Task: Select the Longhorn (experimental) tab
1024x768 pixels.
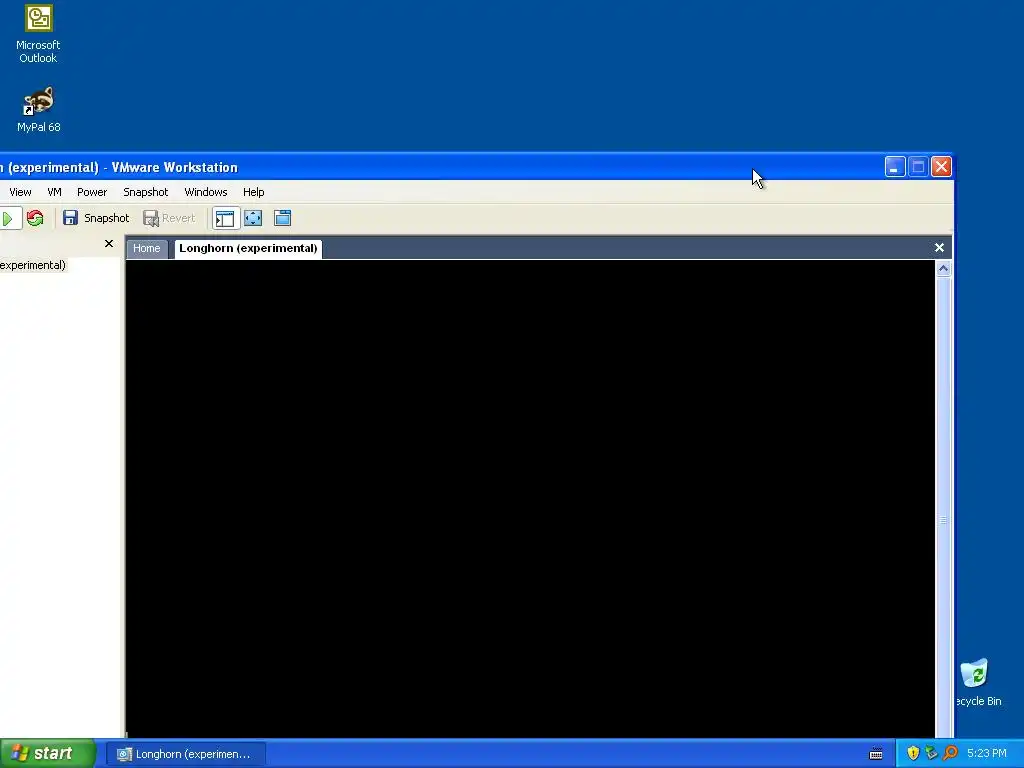Action: pos(248,248)
